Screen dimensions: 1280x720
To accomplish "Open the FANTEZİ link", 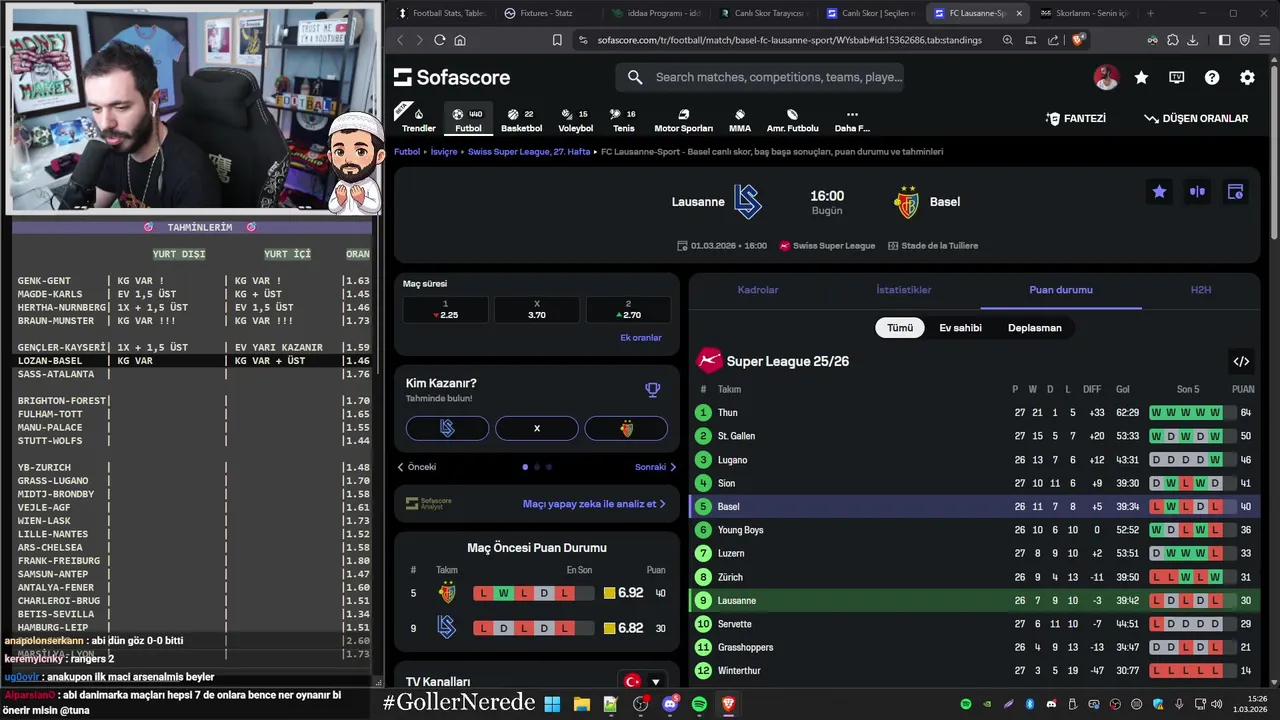I will tap(1076, 118).
